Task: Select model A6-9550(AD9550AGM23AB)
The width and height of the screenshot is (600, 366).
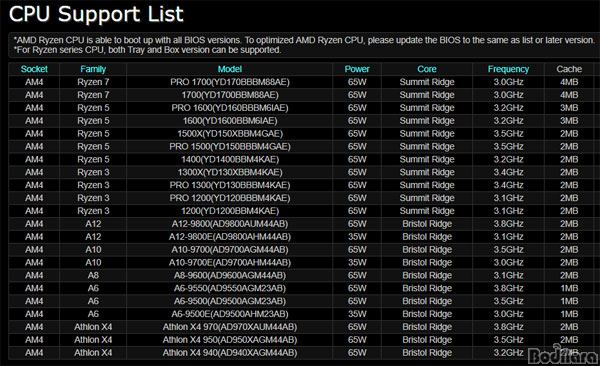Action: pos(230,288)
